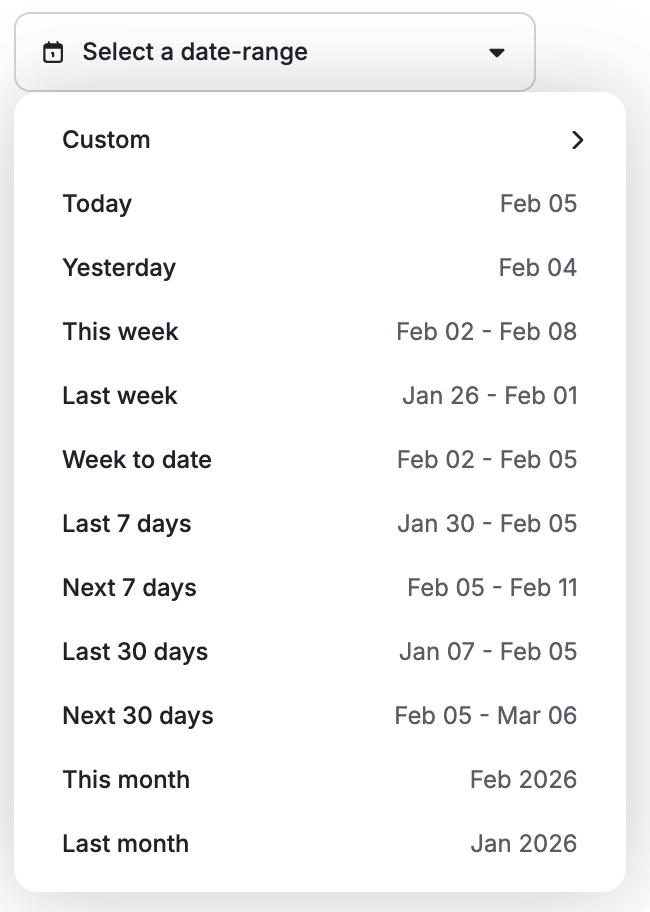
Task: Select This week range
Action: (x=120, y=332)
